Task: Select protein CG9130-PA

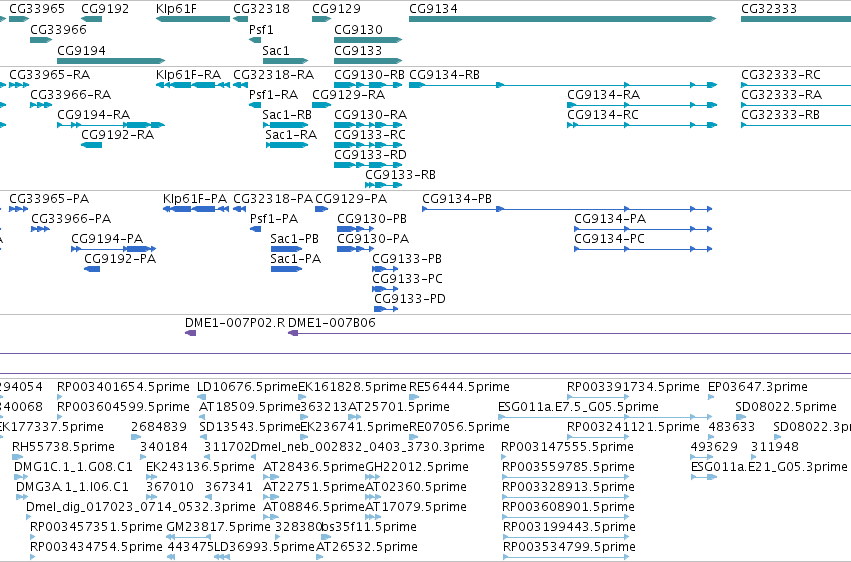Action: tap(355, 249)
